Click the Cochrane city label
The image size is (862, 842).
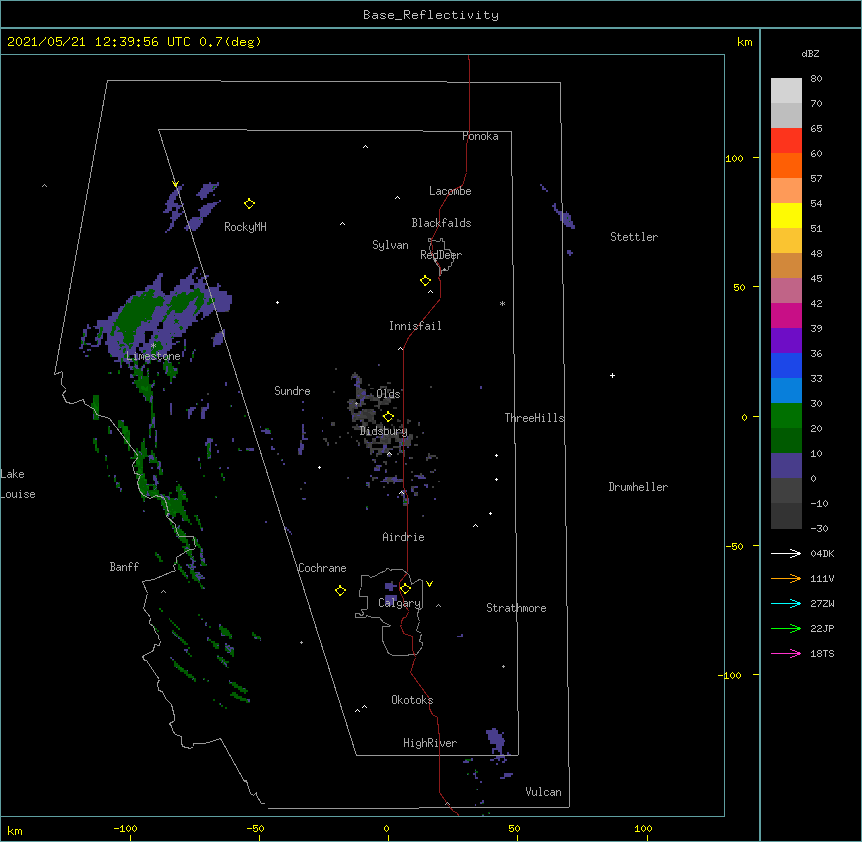click(x=322, y=568)
